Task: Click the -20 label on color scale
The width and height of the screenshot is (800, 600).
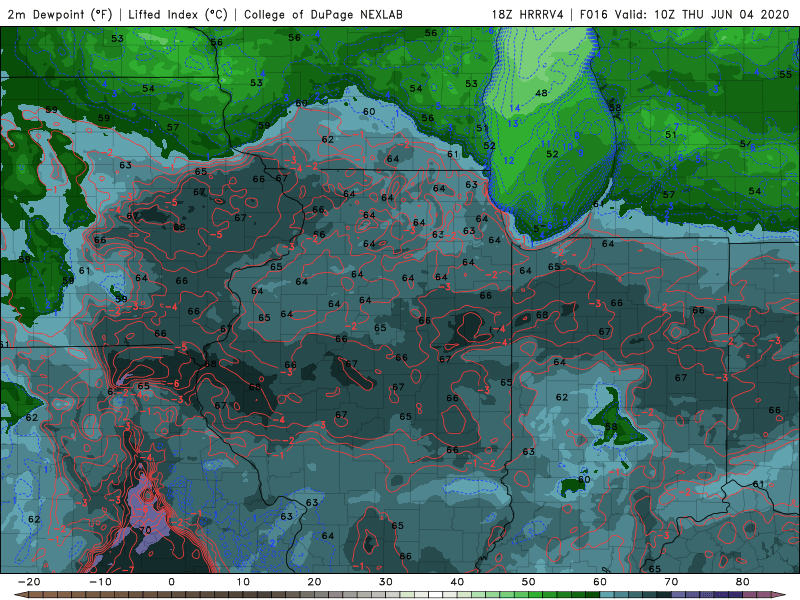Action: [29, 582]
